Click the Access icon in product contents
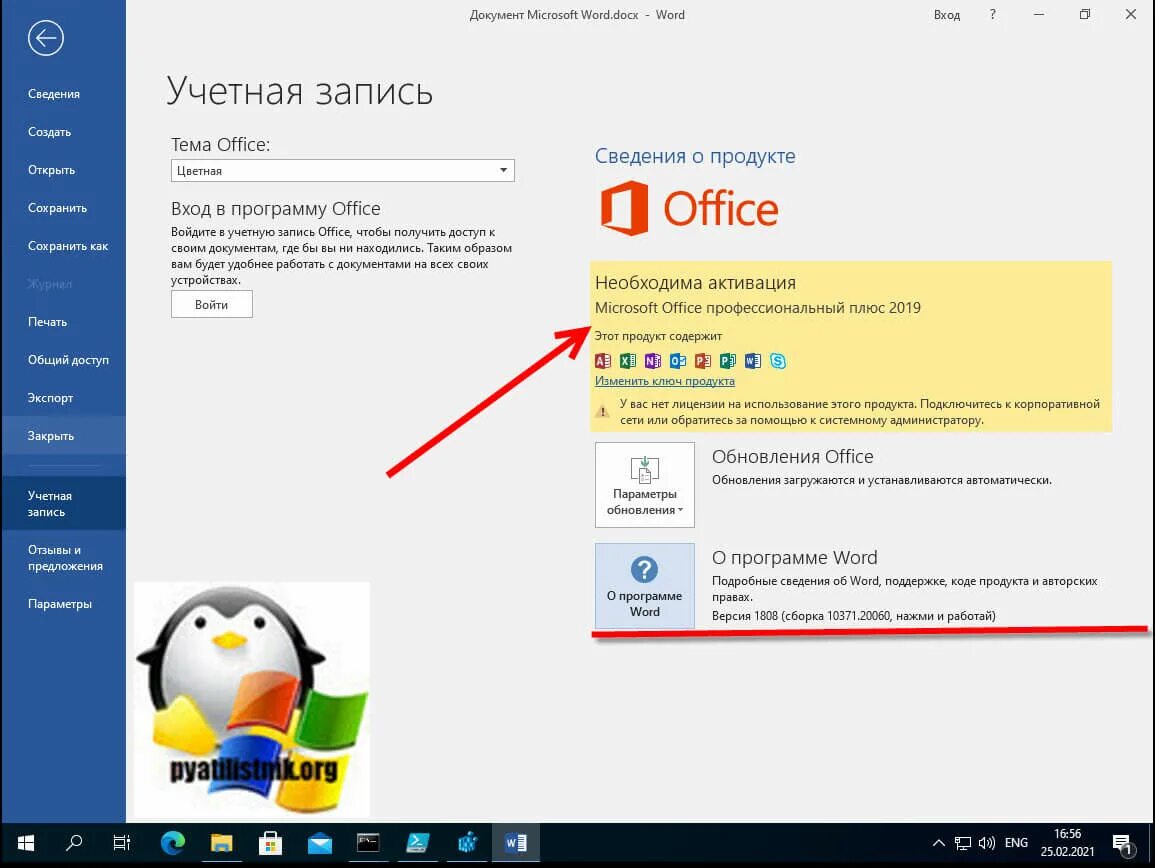 pos(603,360)
